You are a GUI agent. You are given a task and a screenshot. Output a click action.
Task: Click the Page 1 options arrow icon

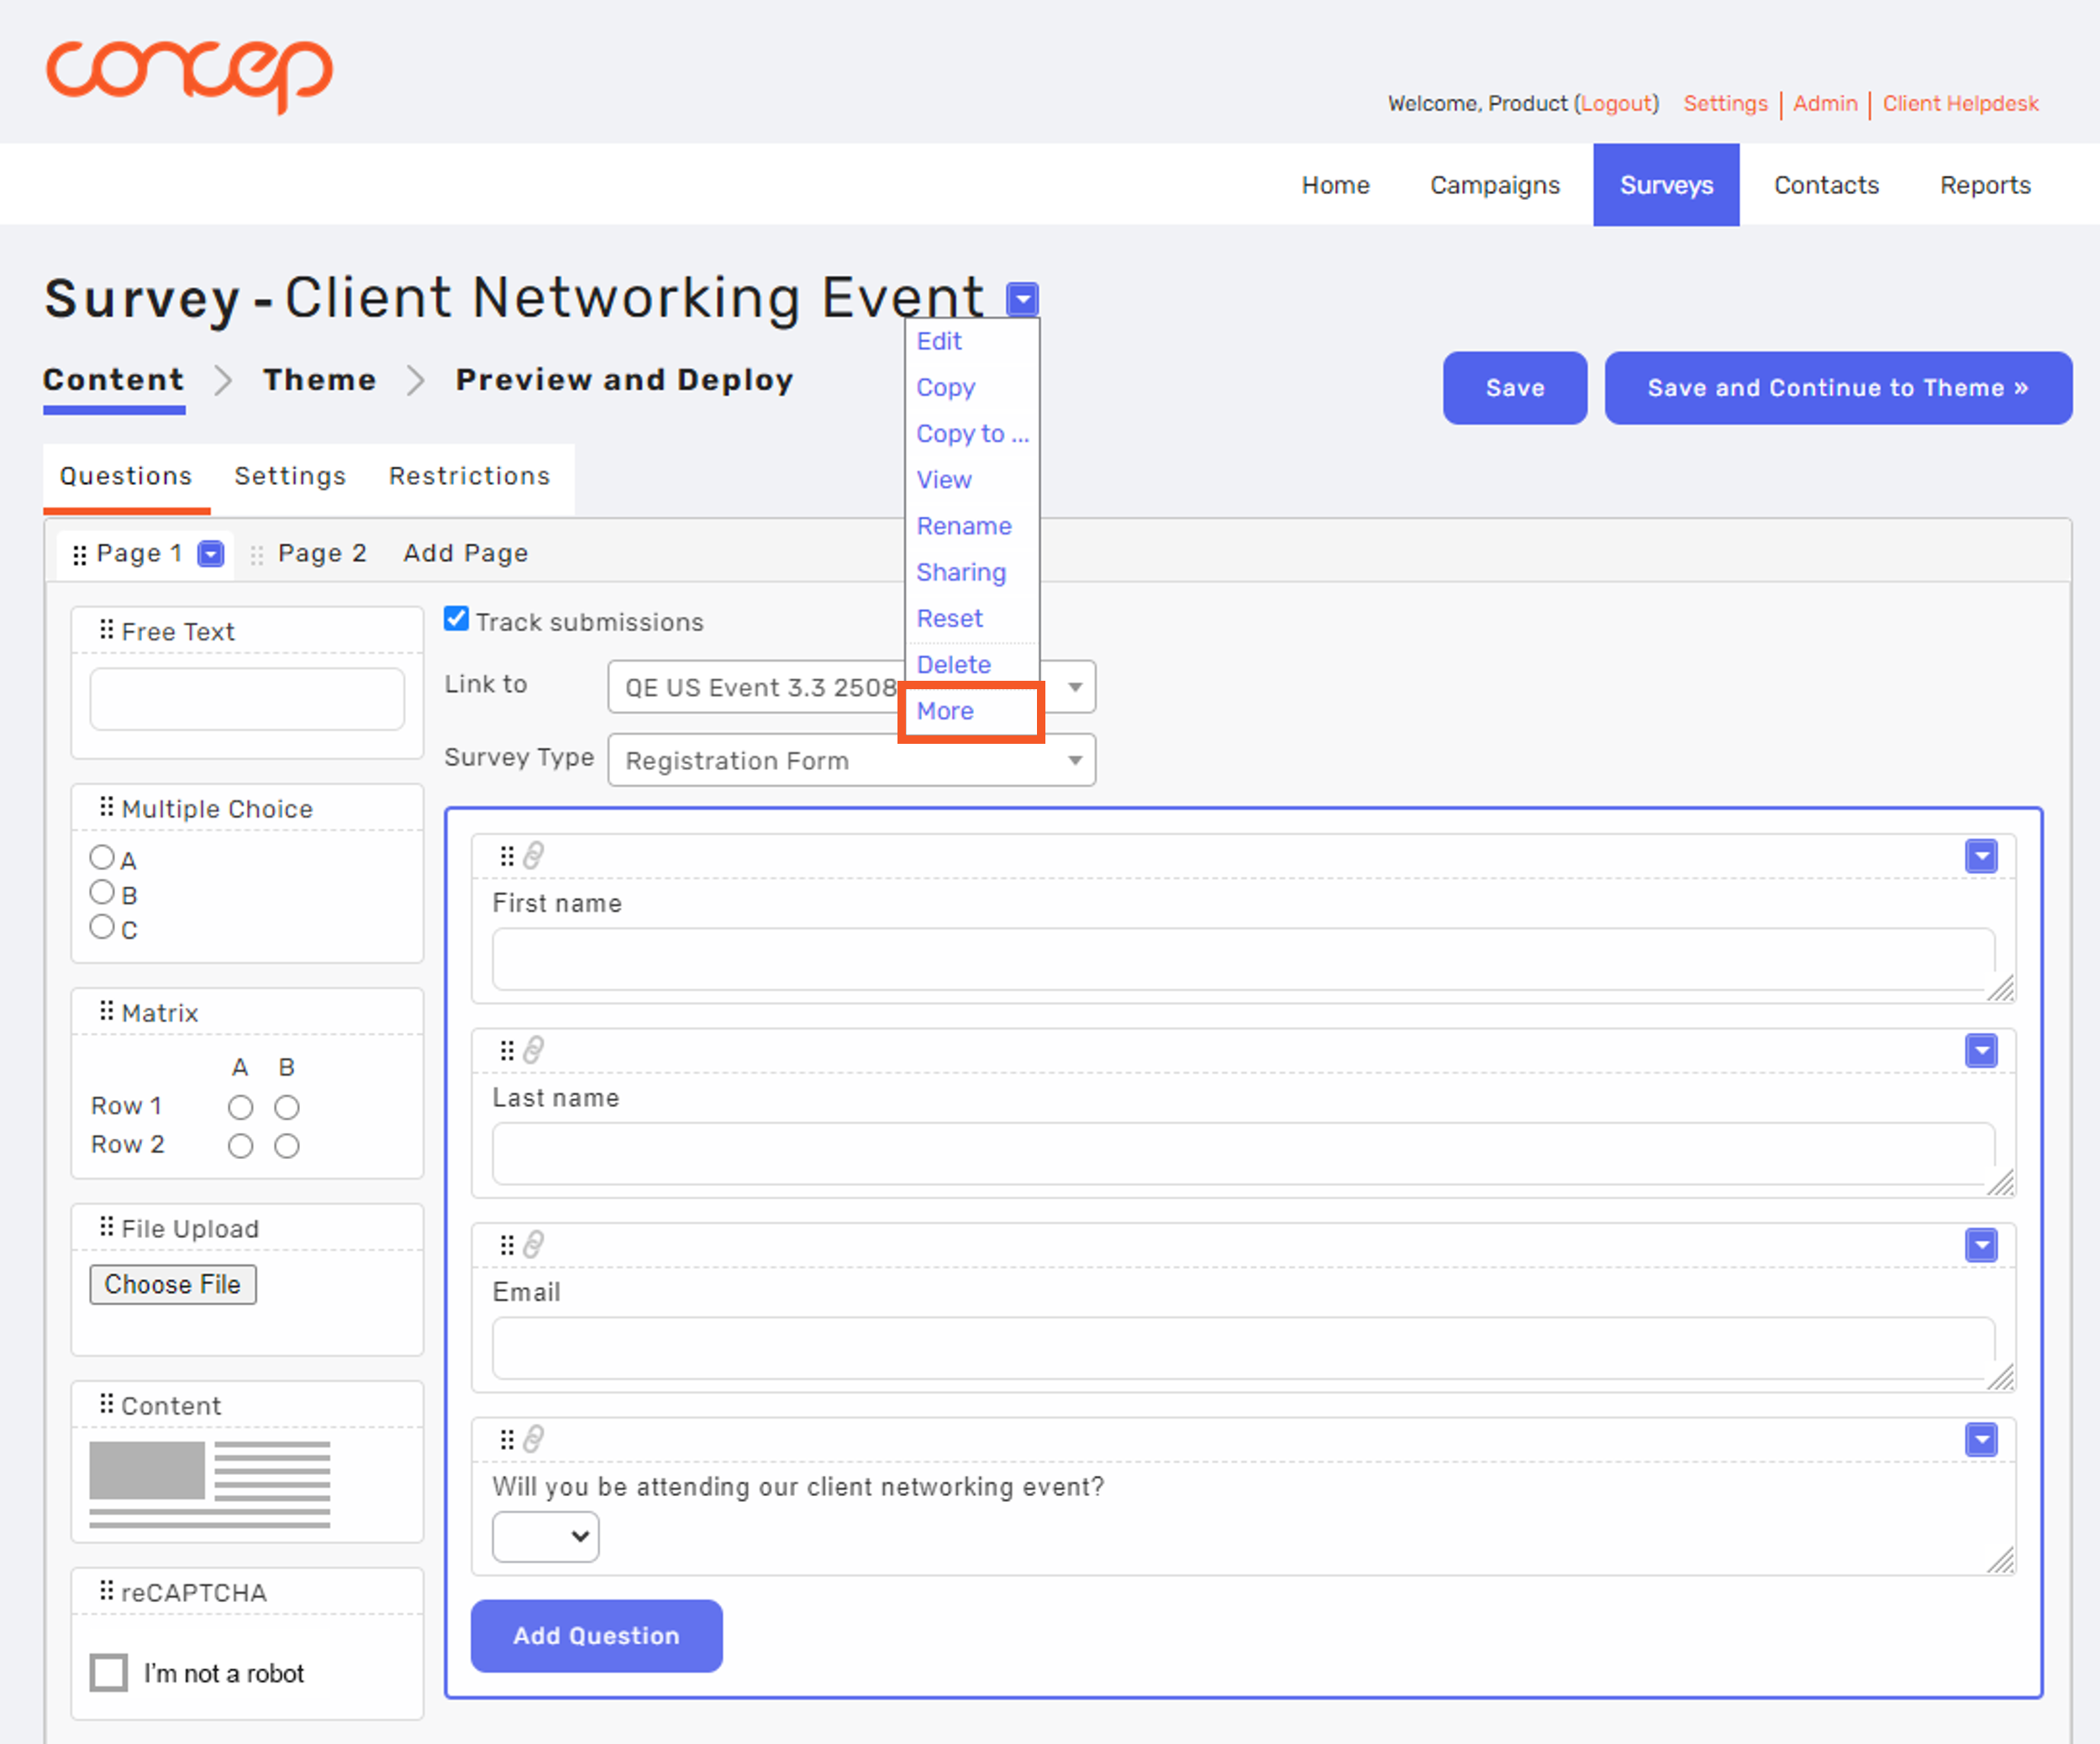[x=211, y=554]
